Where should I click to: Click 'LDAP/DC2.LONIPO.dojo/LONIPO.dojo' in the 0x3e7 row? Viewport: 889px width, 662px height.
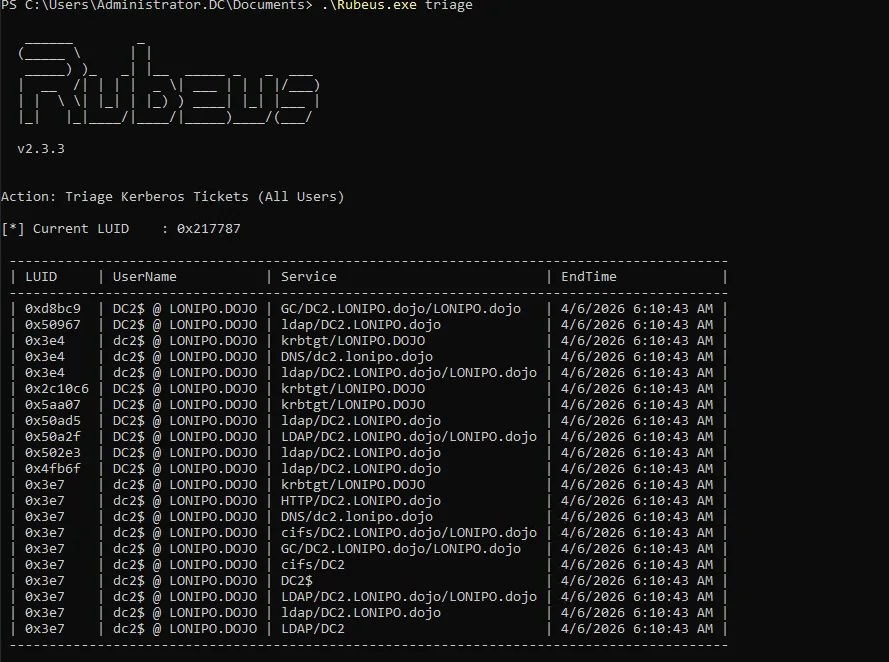[409, 597]
